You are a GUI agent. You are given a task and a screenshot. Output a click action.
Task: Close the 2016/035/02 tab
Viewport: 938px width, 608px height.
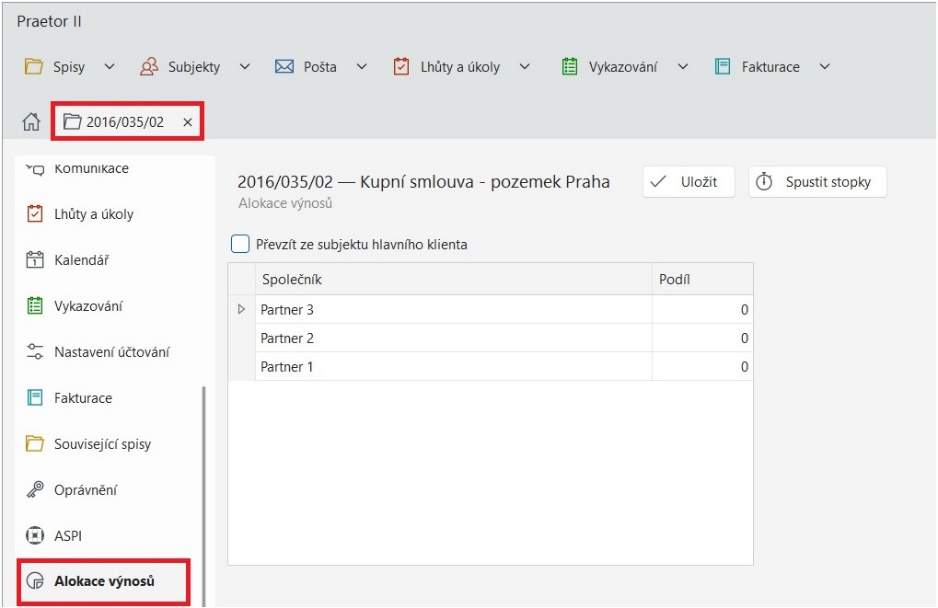187,122
